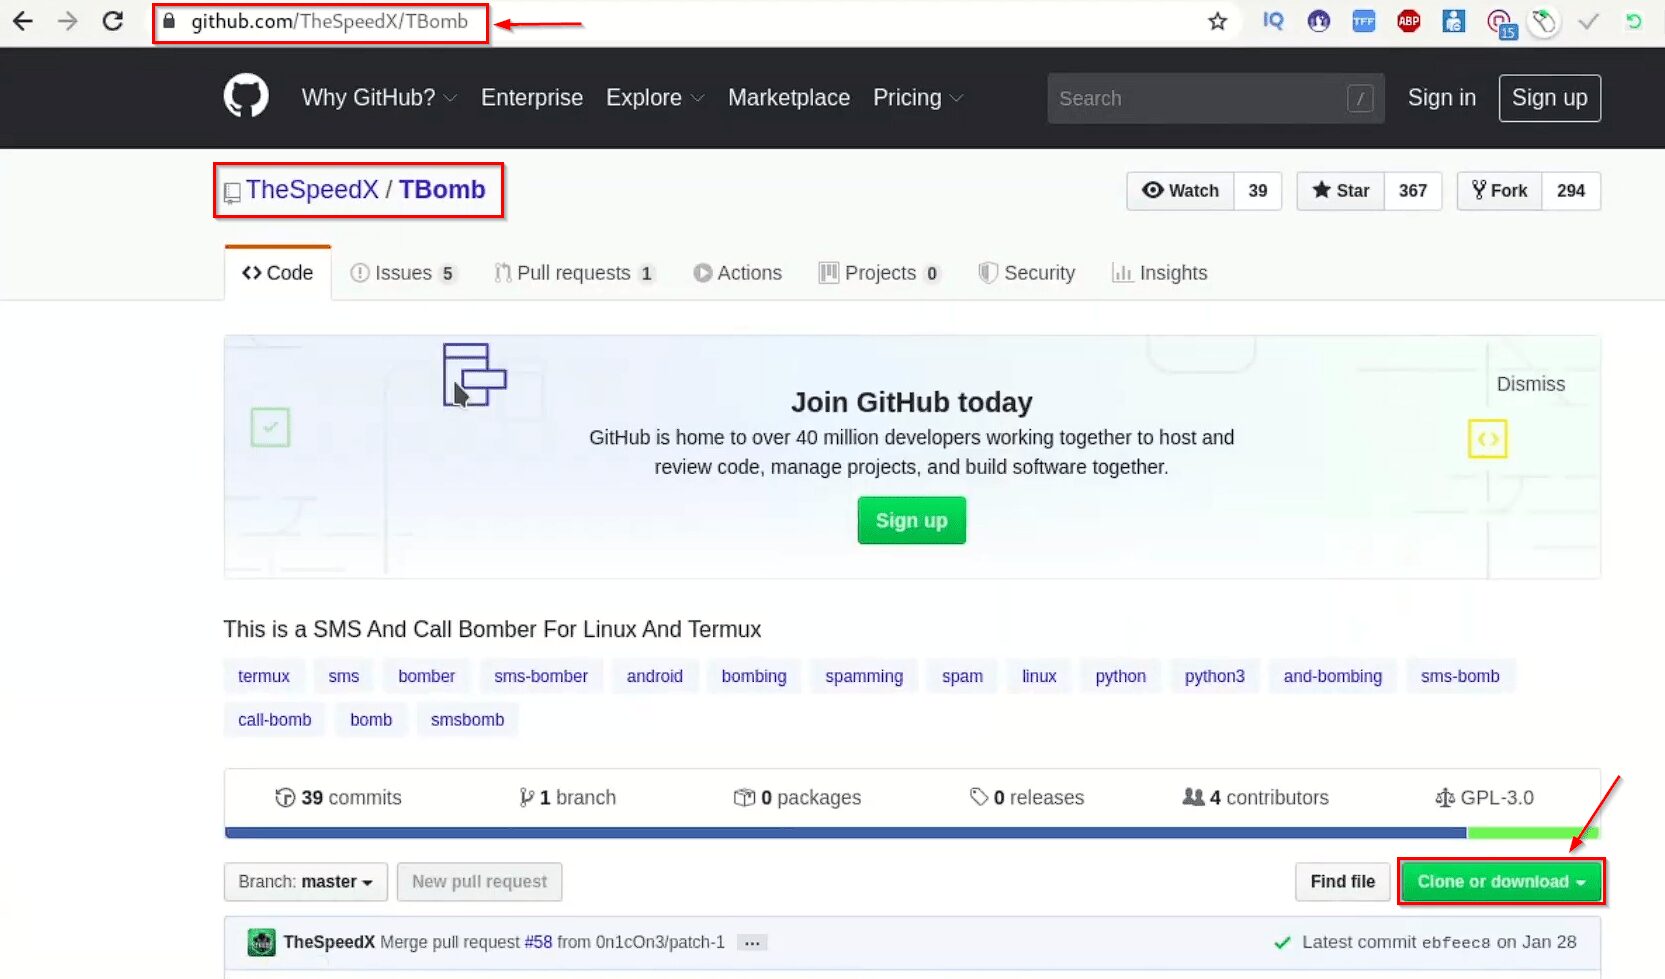View 0 packages link
The image size is (1665, 979).
pos(797,798)
